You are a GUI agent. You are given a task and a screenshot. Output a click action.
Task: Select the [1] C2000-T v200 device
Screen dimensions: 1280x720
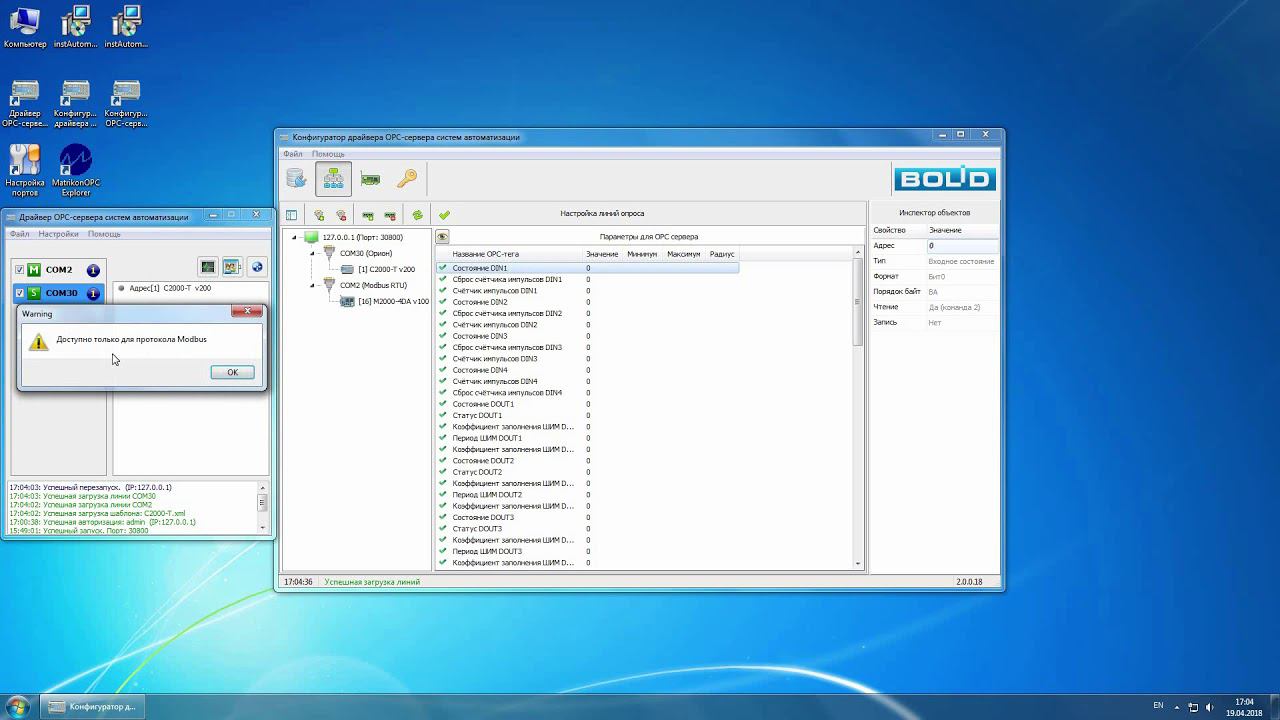coord(386,270)
